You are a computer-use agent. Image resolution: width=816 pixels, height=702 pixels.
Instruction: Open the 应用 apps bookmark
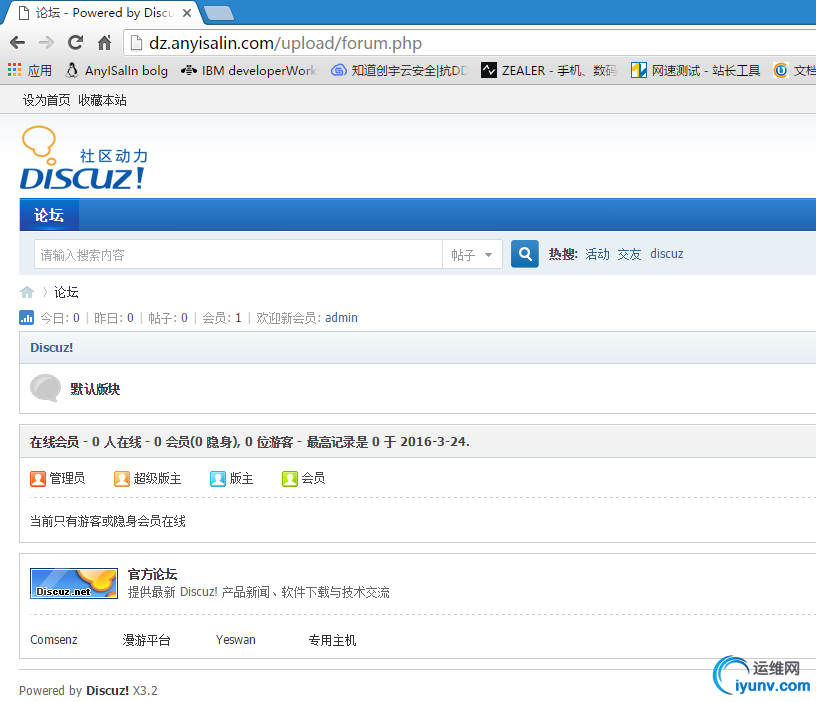tap(30, 70)
